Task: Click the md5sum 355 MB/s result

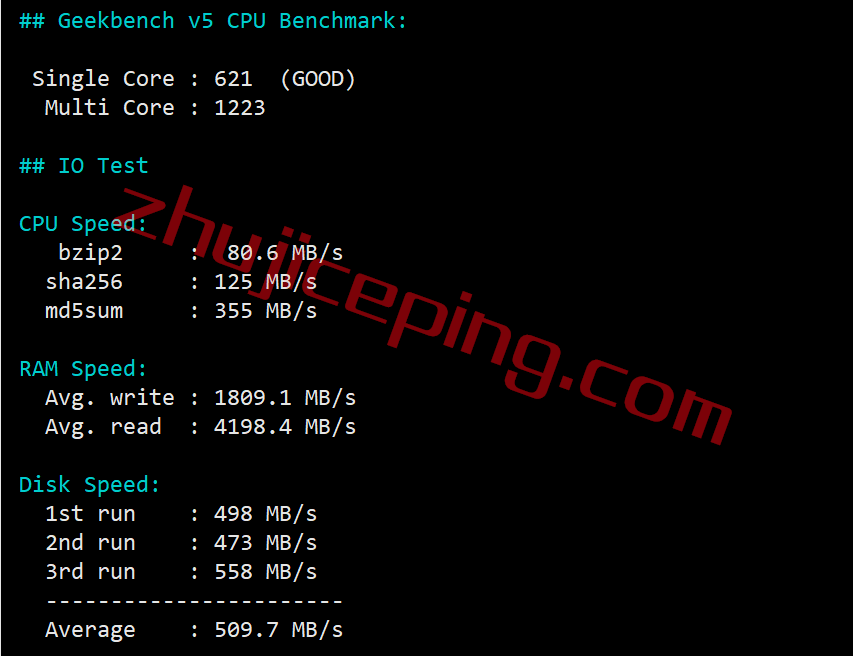Action: click(265, 311)
